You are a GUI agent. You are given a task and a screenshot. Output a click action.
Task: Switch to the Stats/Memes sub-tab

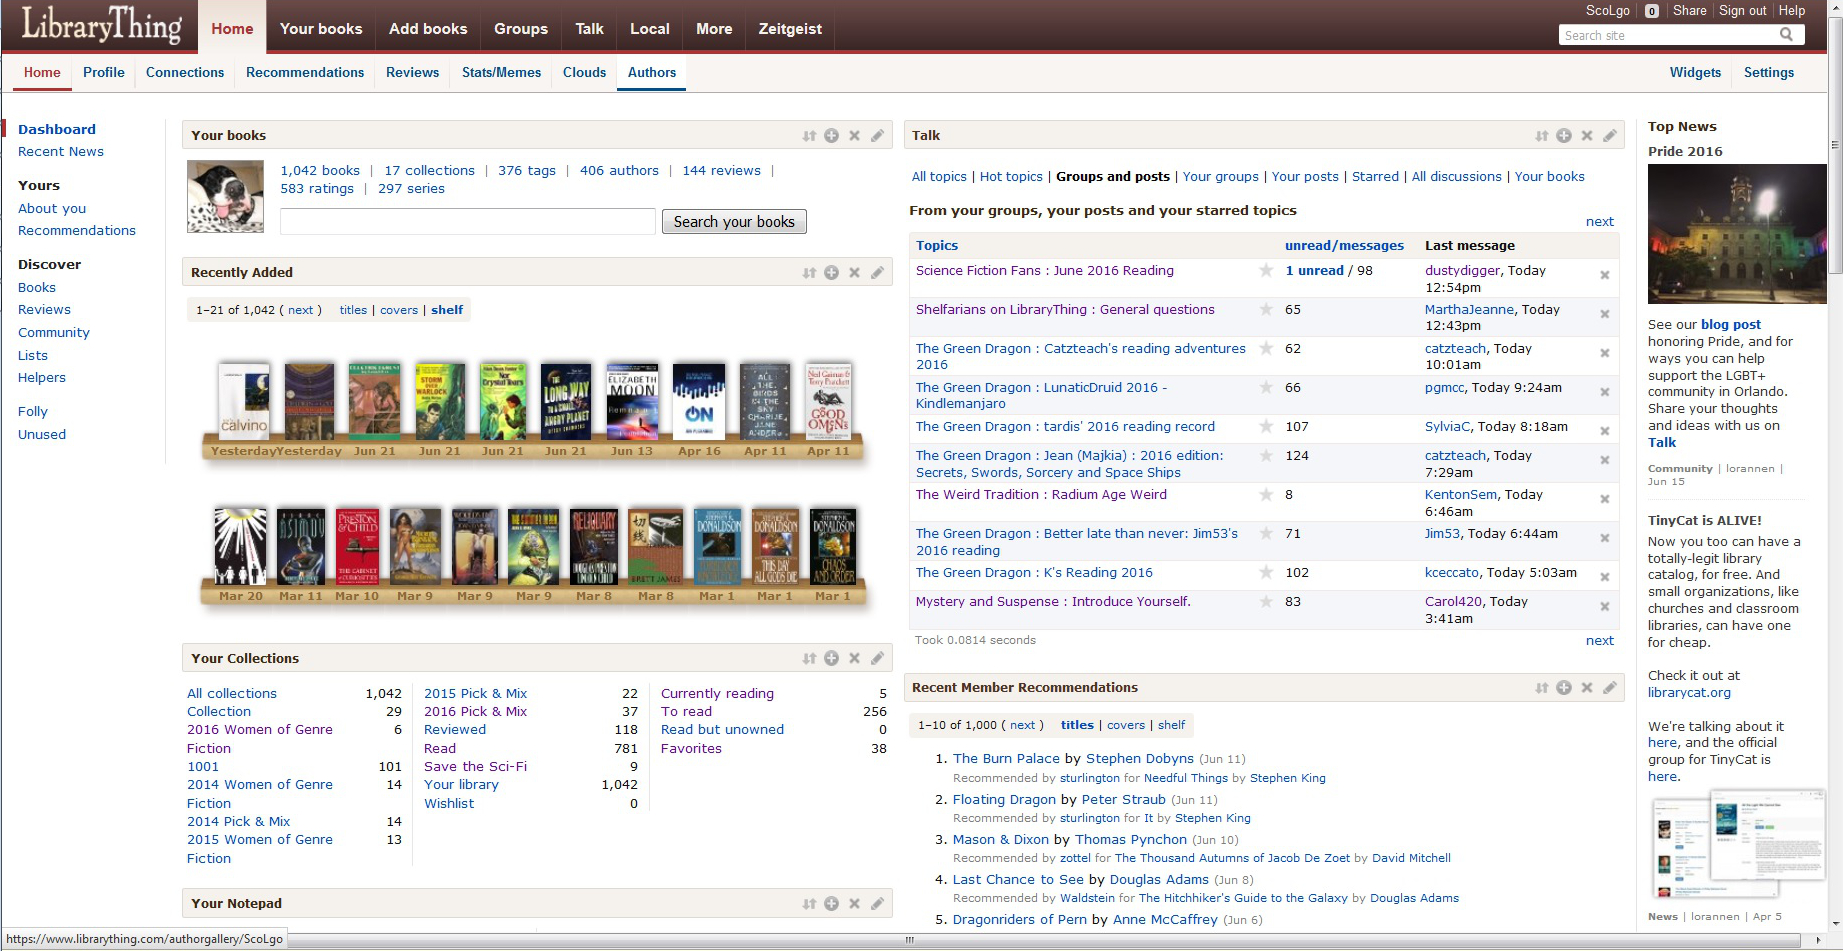tap(501, 72)
